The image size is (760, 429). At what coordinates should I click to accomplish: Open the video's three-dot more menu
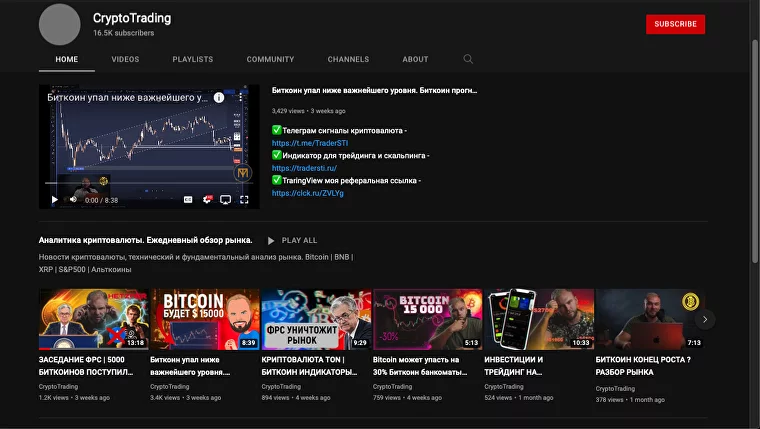click(x=241, y=98)
